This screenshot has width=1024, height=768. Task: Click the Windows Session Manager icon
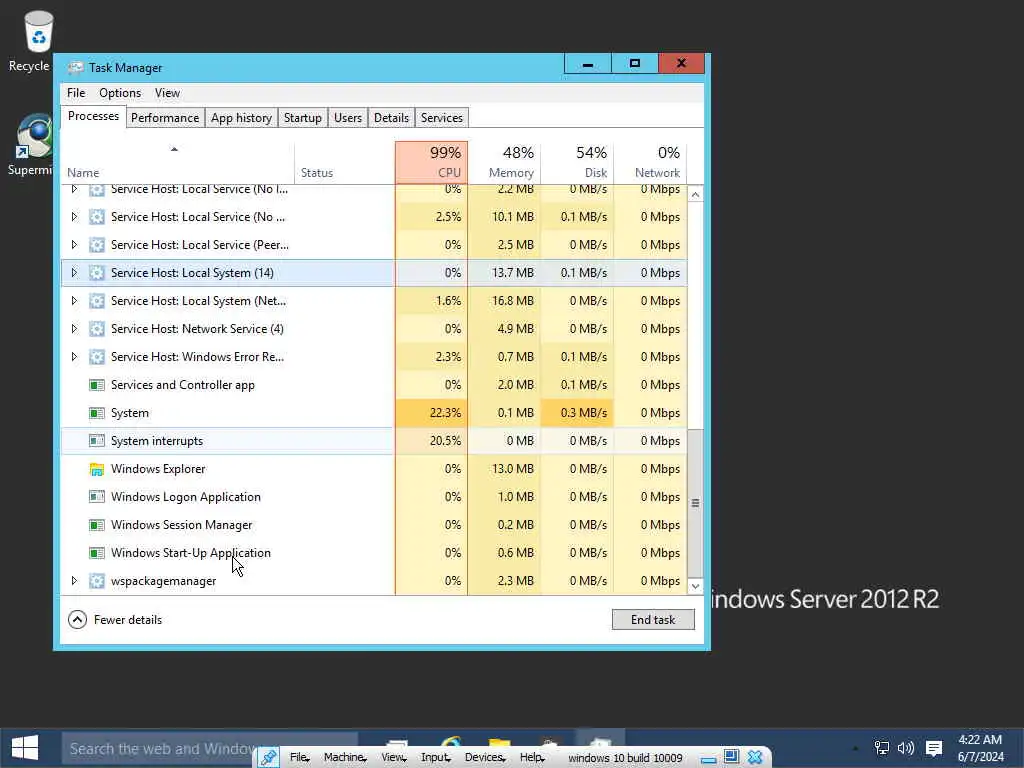coord(97,525)
